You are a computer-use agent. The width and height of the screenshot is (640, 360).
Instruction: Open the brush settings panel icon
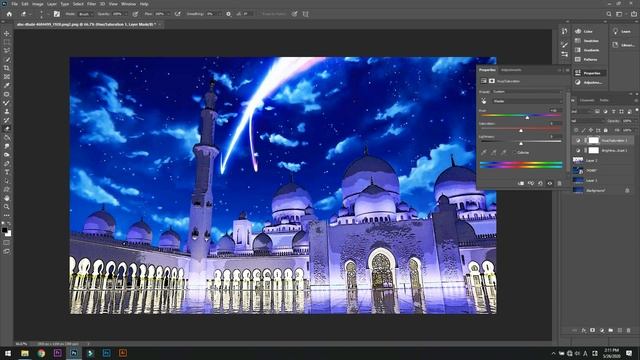tap(57, 14)
